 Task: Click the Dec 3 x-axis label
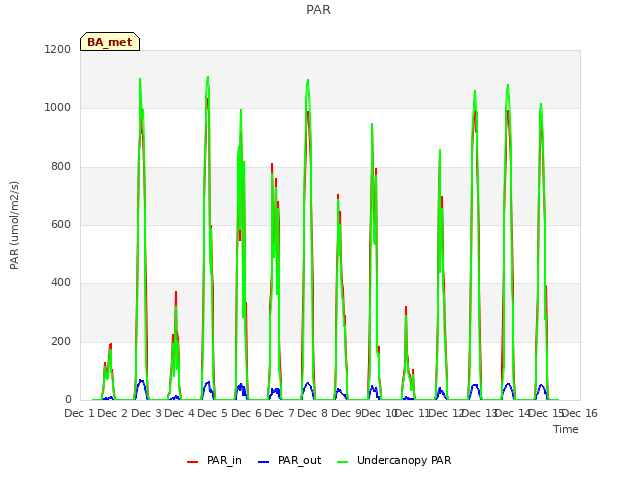point(146,413)
